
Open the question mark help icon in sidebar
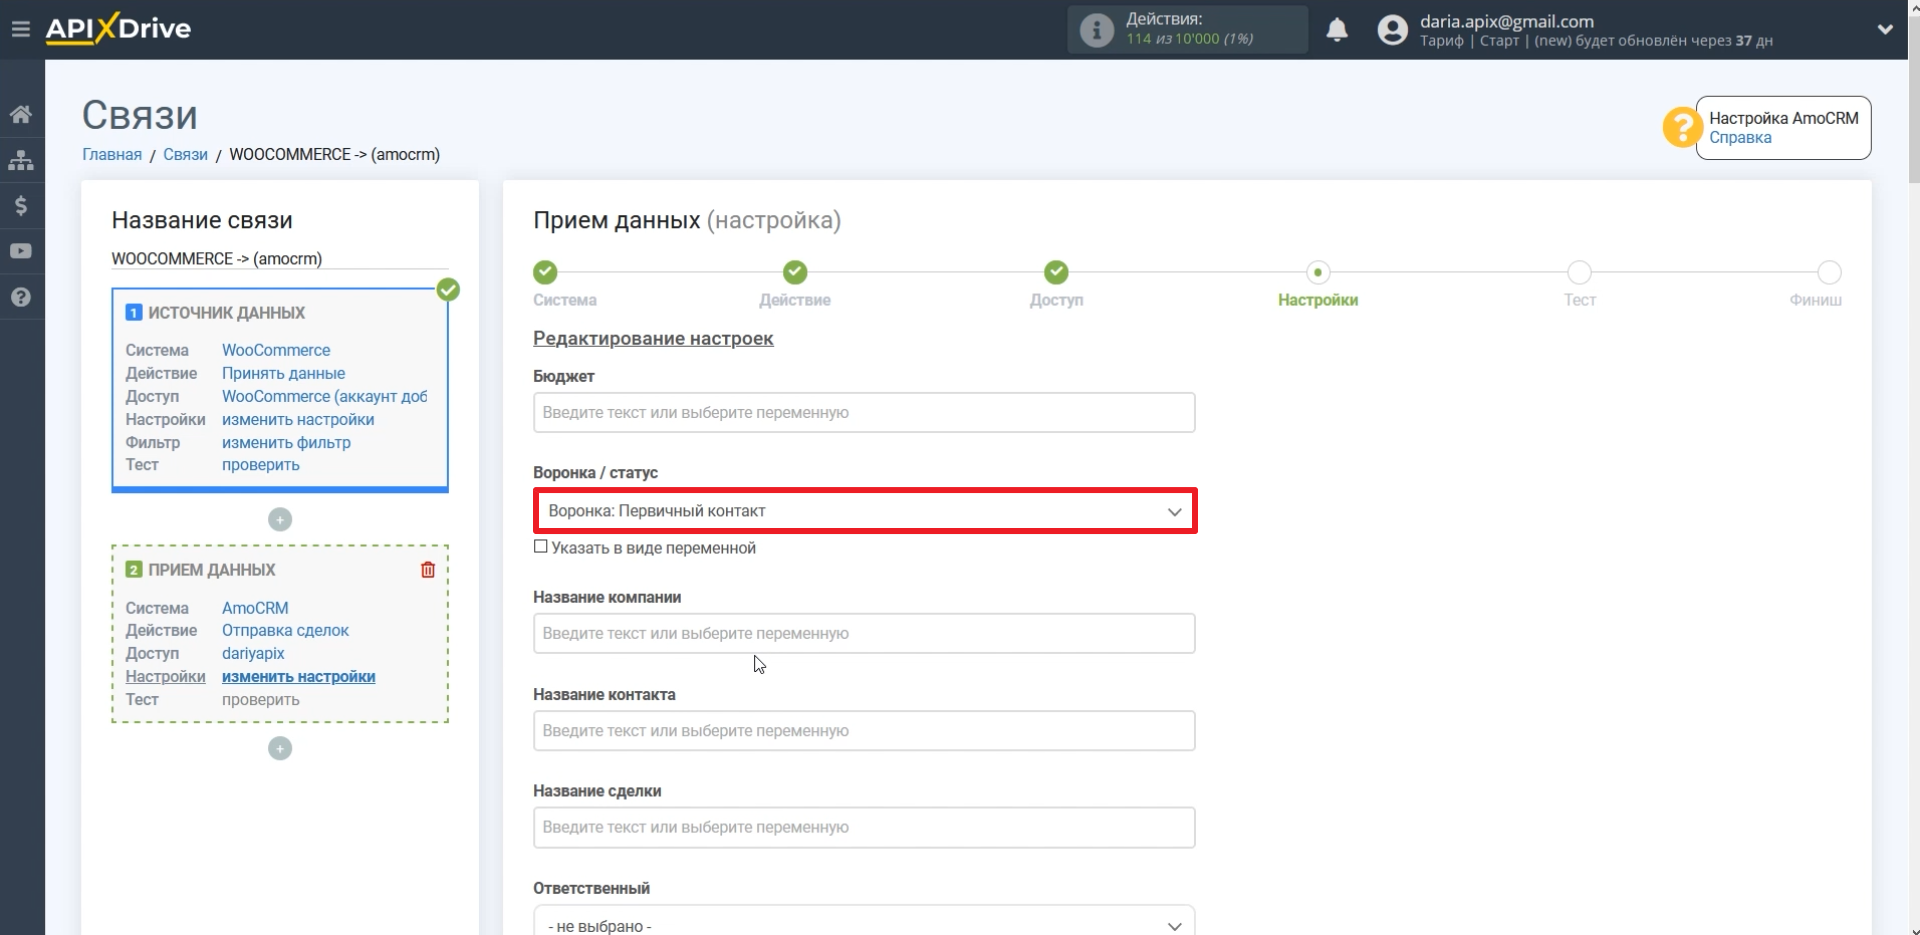tap(21, 297)
